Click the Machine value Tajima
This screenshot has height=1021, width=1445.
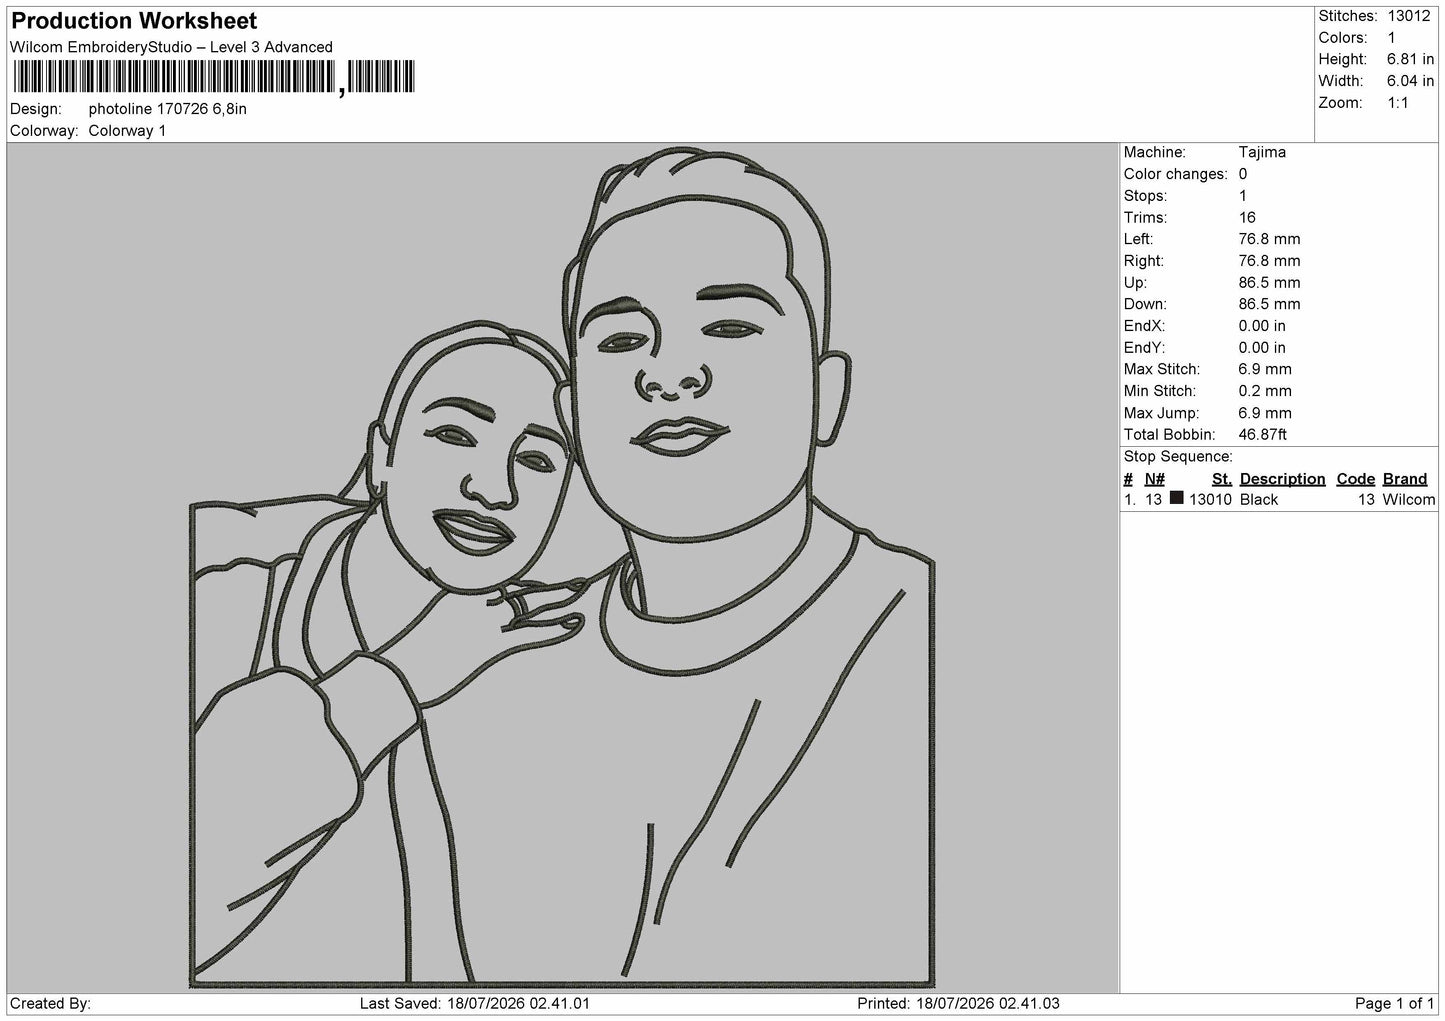click(1262, 152)
